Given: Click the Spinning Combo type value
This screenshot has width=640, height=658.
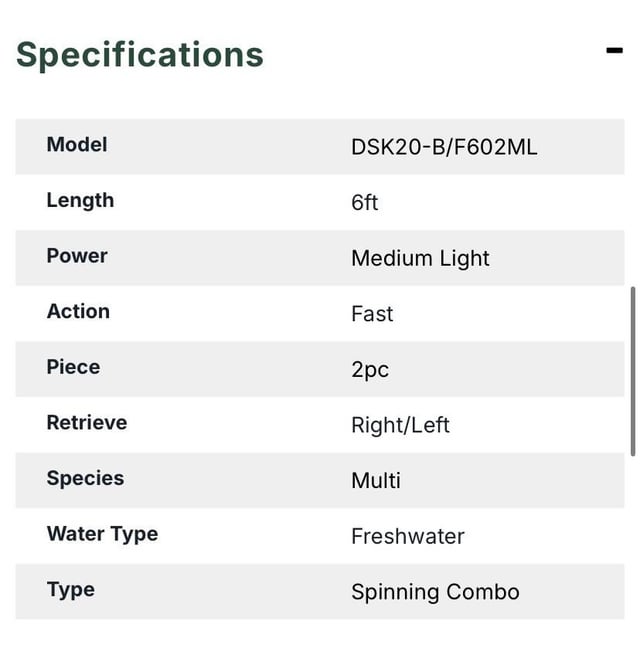Looking at the screenshot, I should tap(435, 592).
